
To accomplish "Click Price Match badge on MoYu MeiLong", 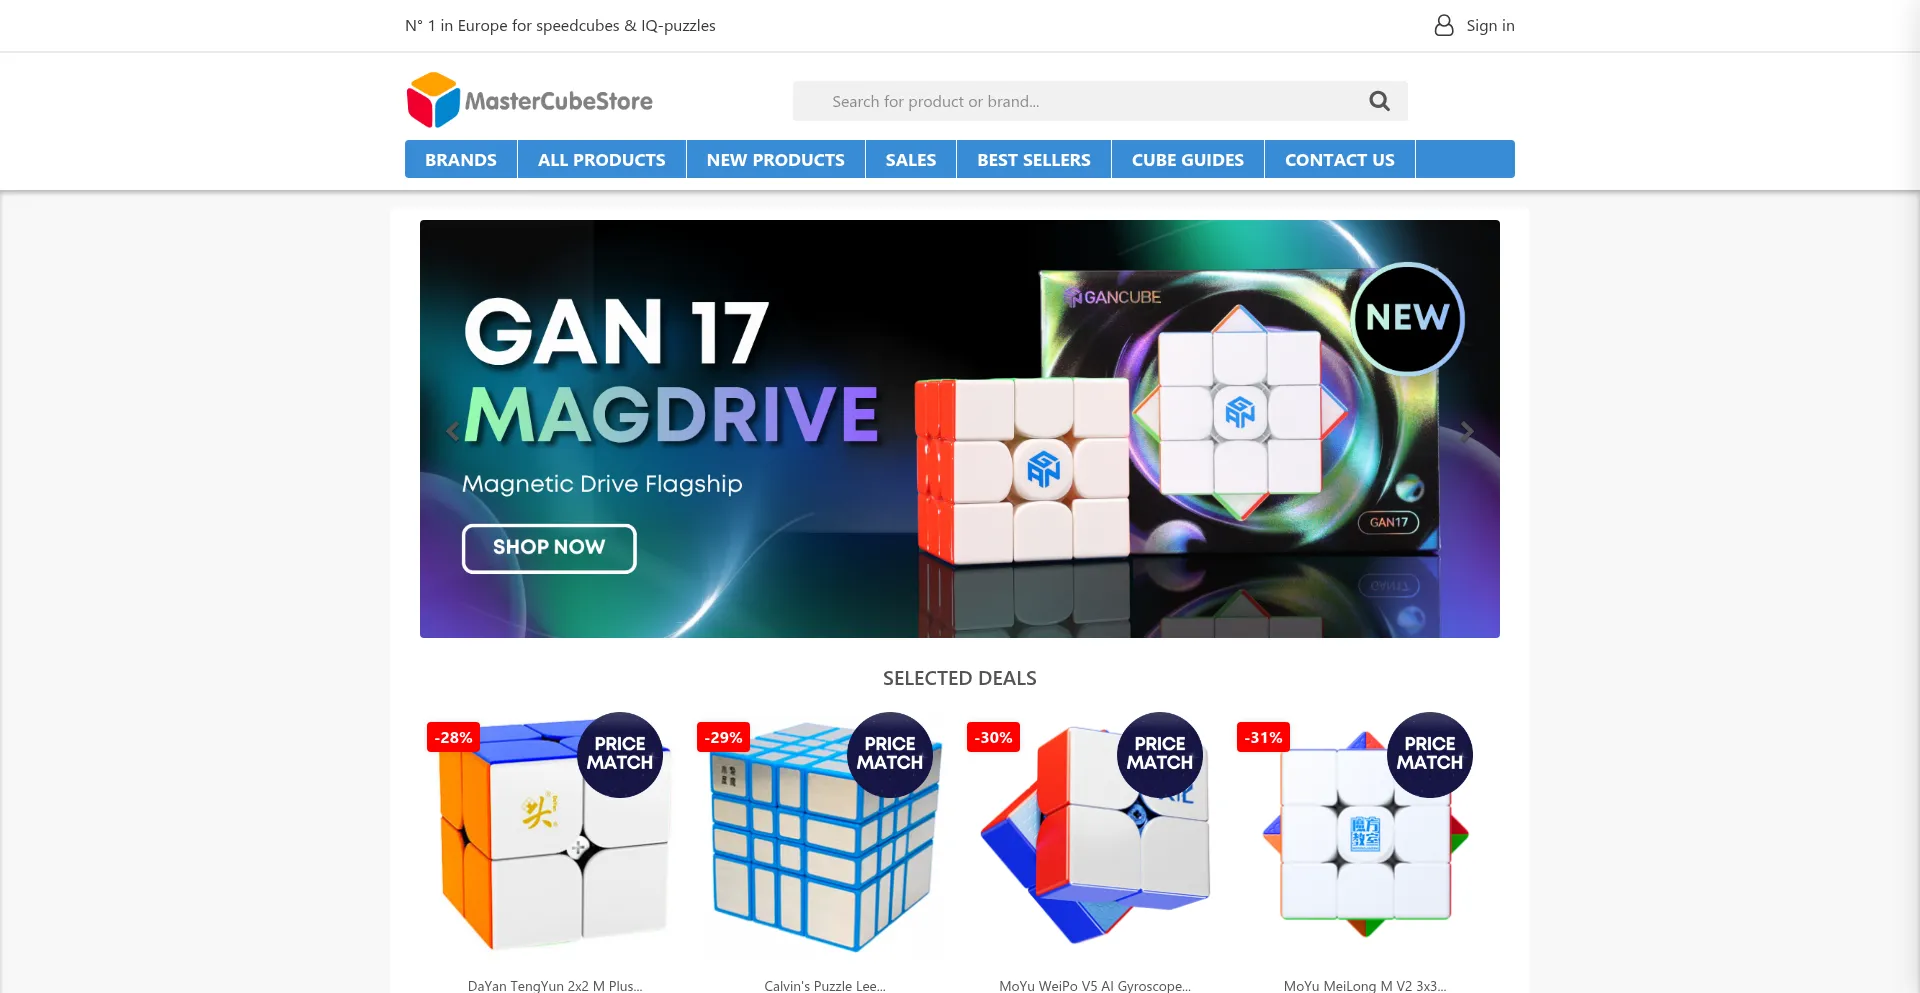I will click(1430, 754).
